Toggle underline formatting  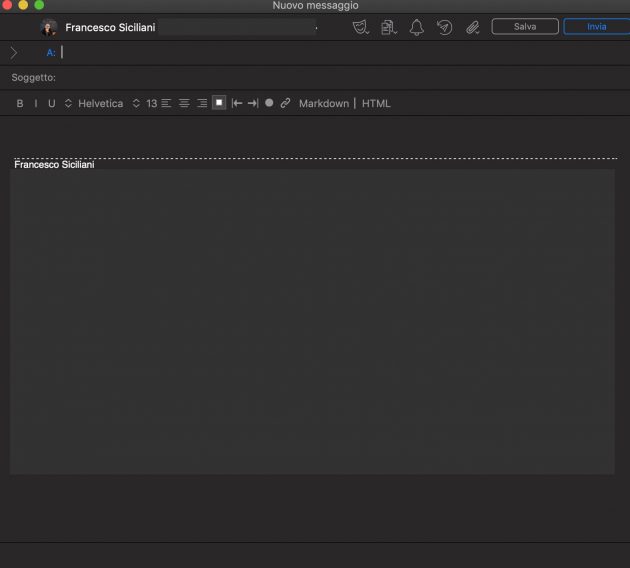pyautogui.click(x=51, y=104)
